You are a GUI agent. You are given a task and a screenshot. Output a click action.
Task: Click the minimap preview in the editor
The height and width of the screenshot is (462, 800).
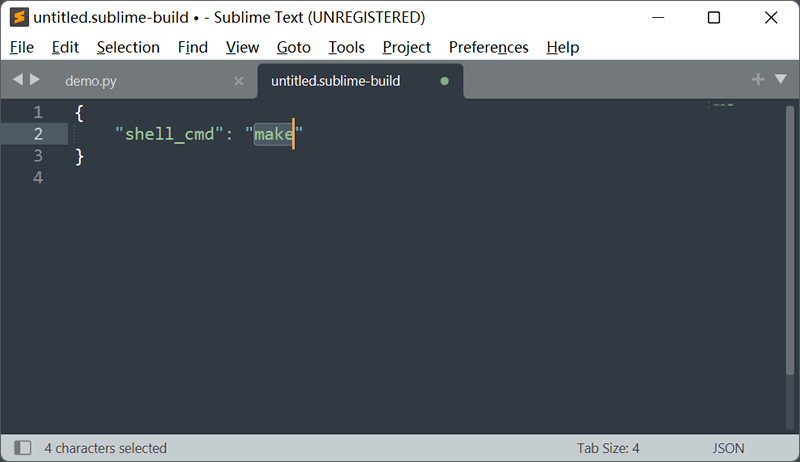pos(721,105)
